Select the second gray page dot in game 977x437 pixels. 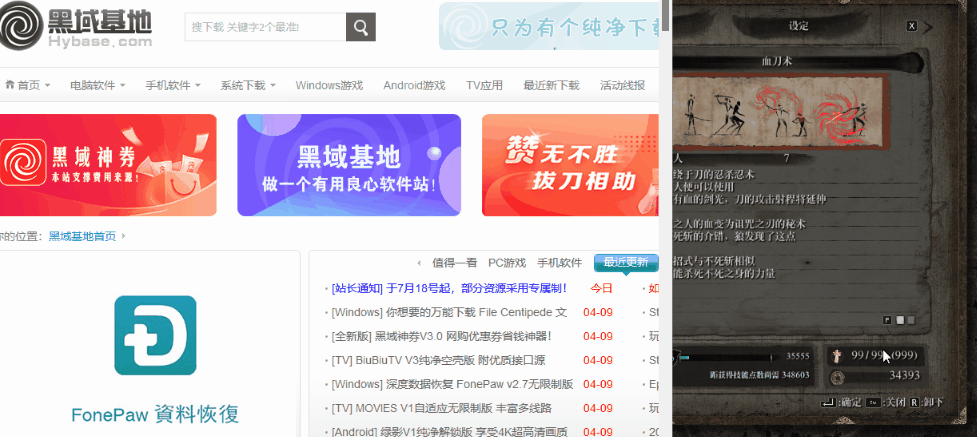[x=910, y=320]
